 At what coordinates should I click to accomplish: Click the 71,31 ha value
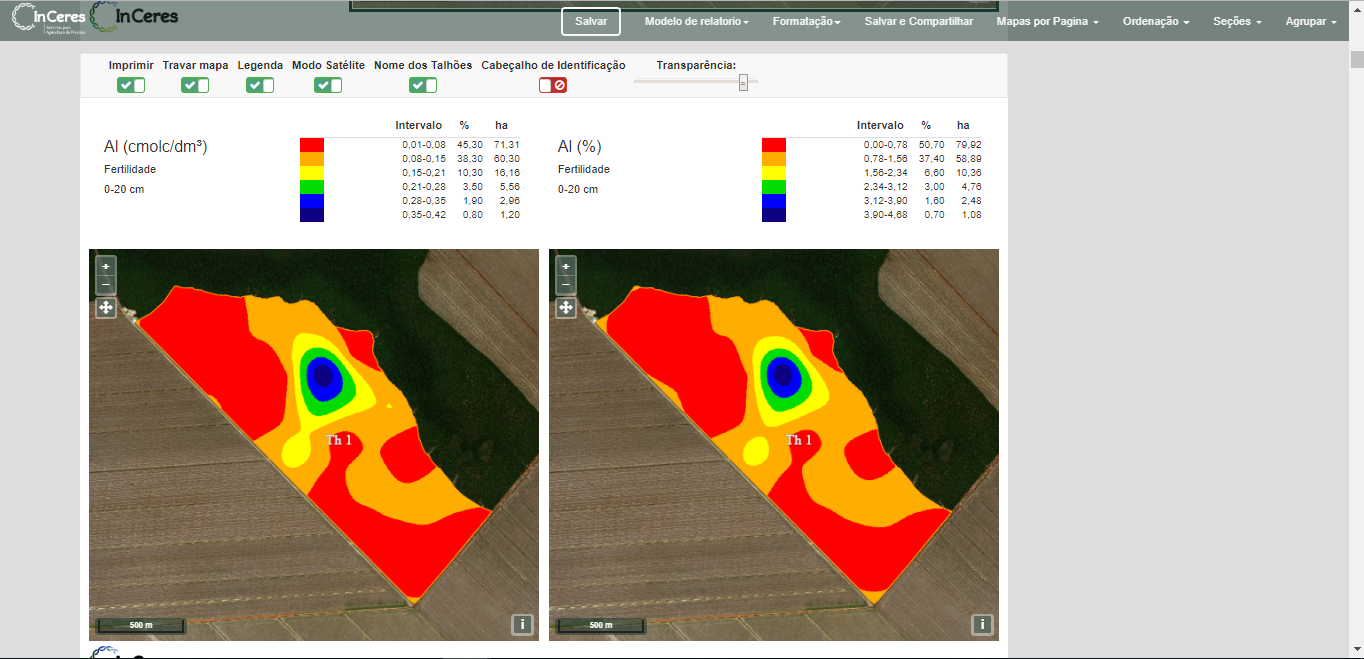click(x=507, y=145)
